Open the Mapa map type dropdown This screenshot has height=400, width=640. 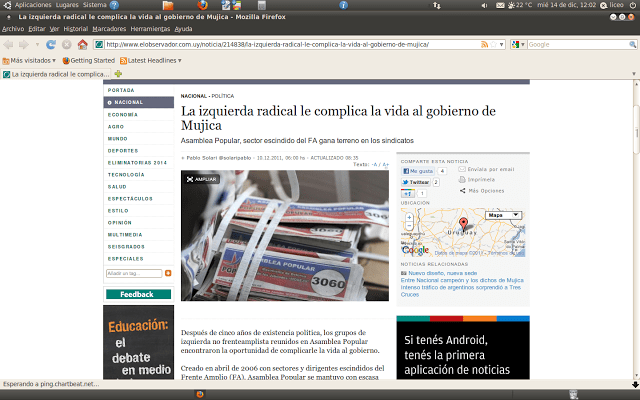pyautogui.click(x=501, y=215)
